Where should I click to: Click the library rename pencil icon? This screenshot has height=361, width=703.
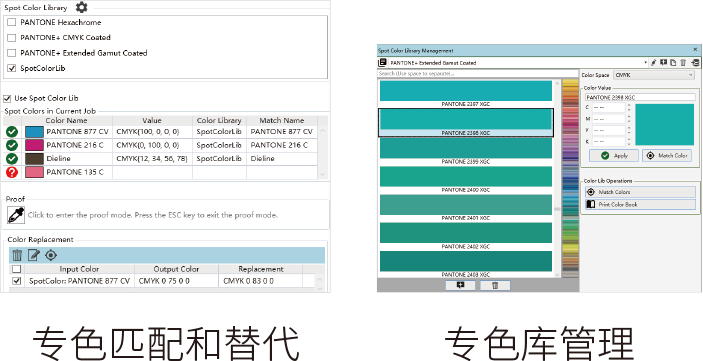click(653, 63)
